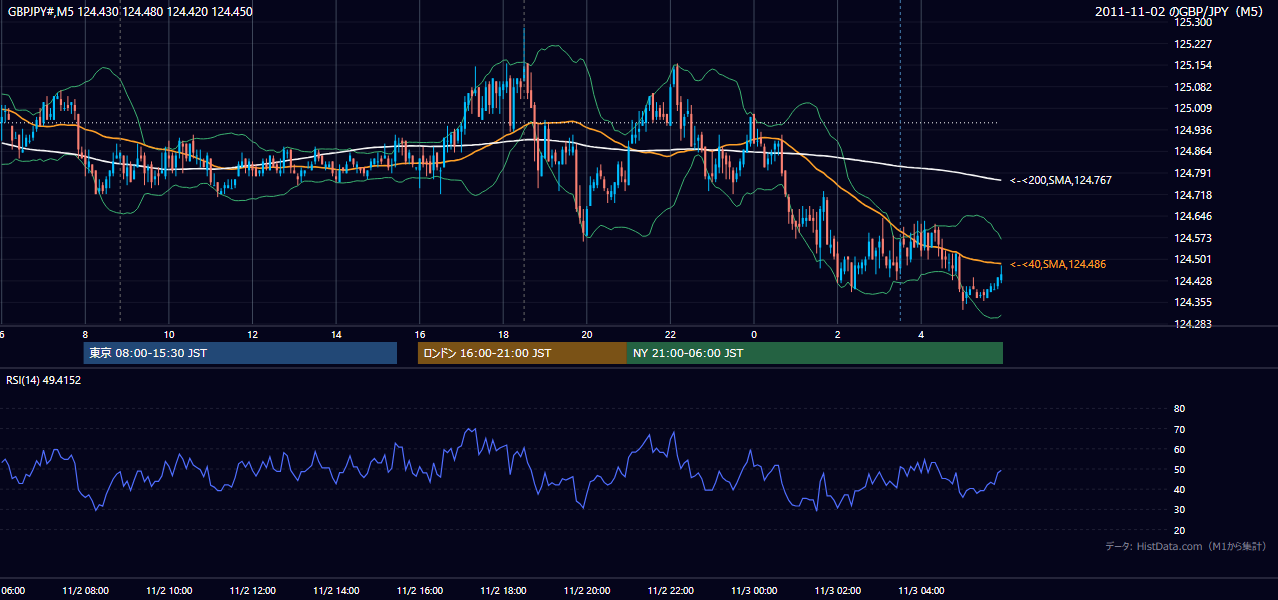Screen dimensions: 1278x600
Task: Click RSI scale value 80
Action: [1179, 409]
